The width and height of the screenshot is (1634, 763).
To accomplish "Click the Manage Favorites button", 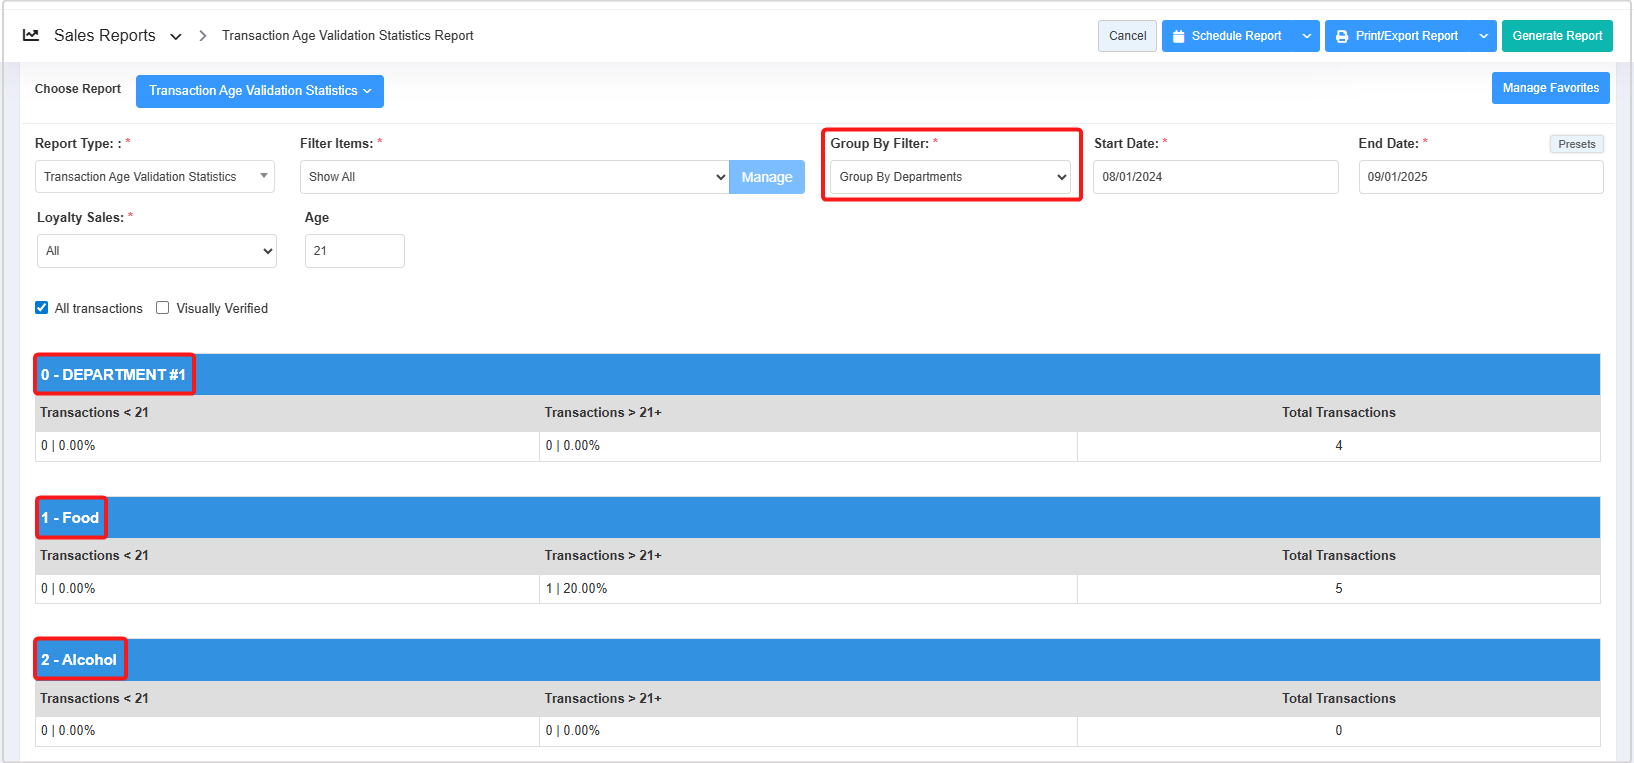I will coord(1550,88).
